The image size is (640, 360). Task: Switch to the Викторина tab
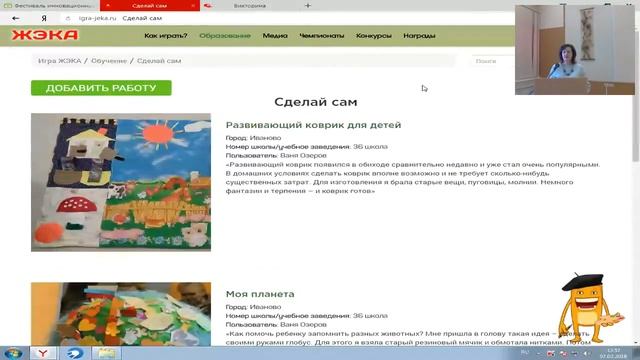tap(249, 6)
